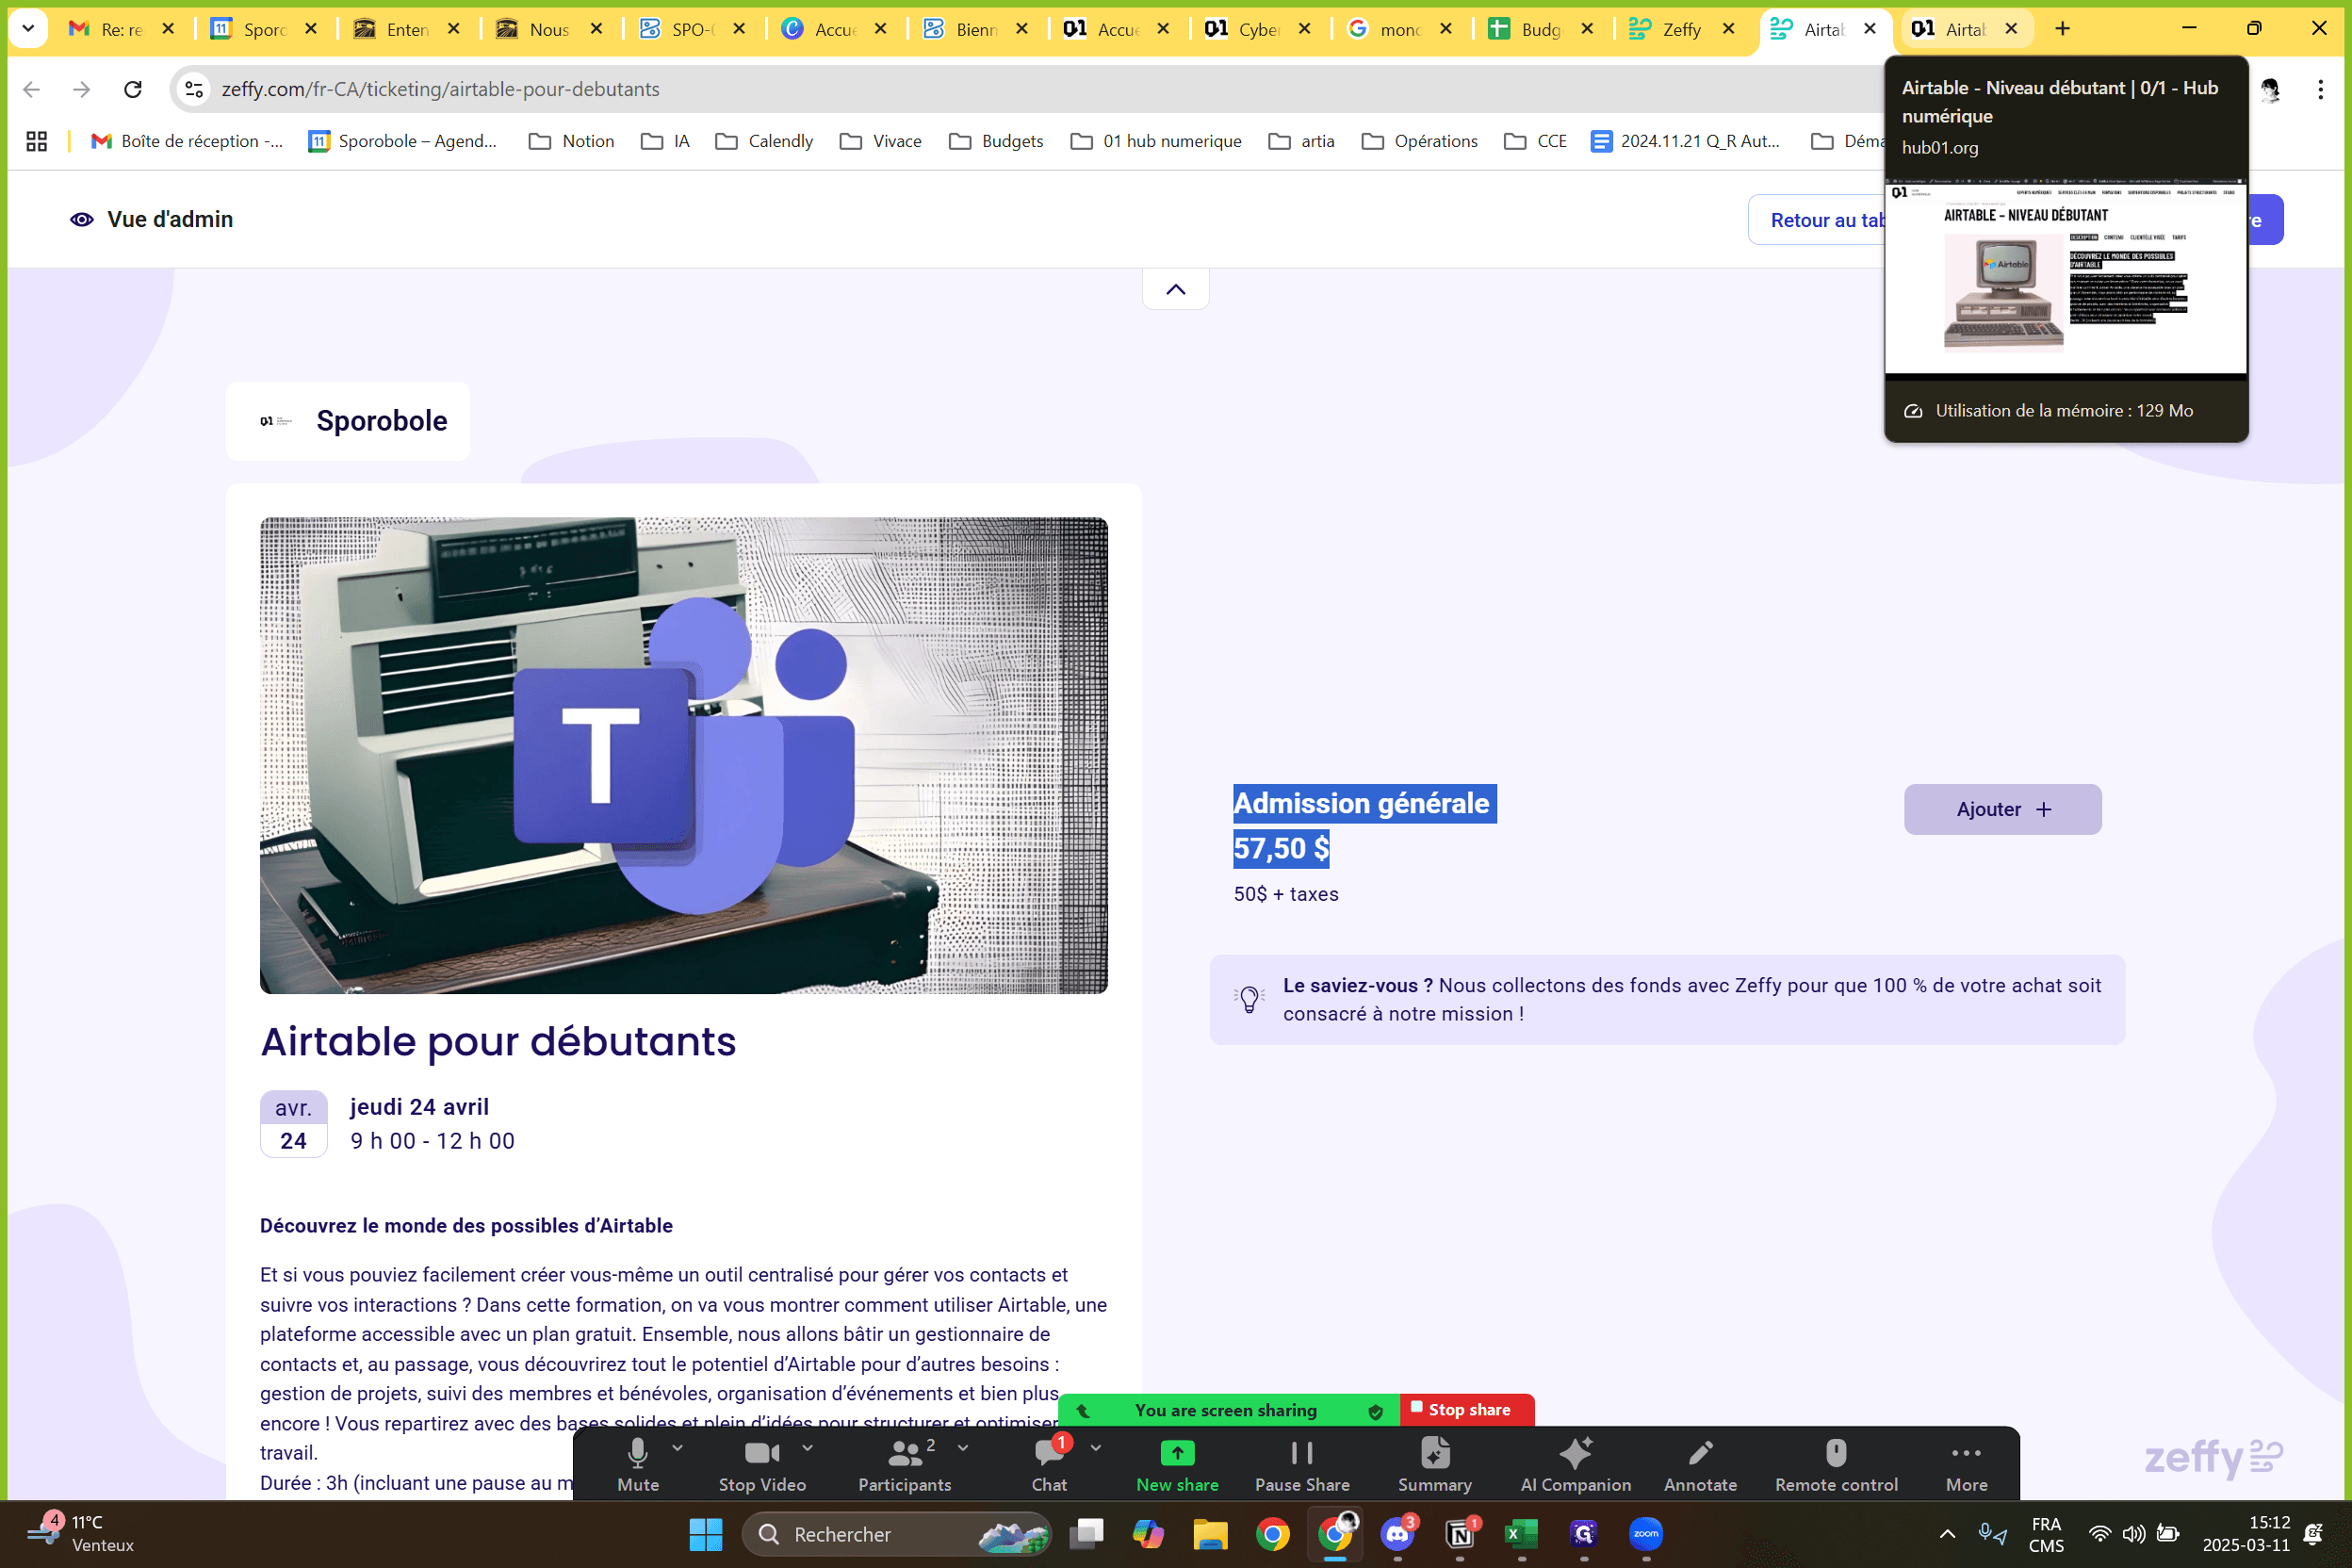2352x1568 pixels.
Task: Pause Share in the Zoom toolbar
Action: coord(1302,1463)
